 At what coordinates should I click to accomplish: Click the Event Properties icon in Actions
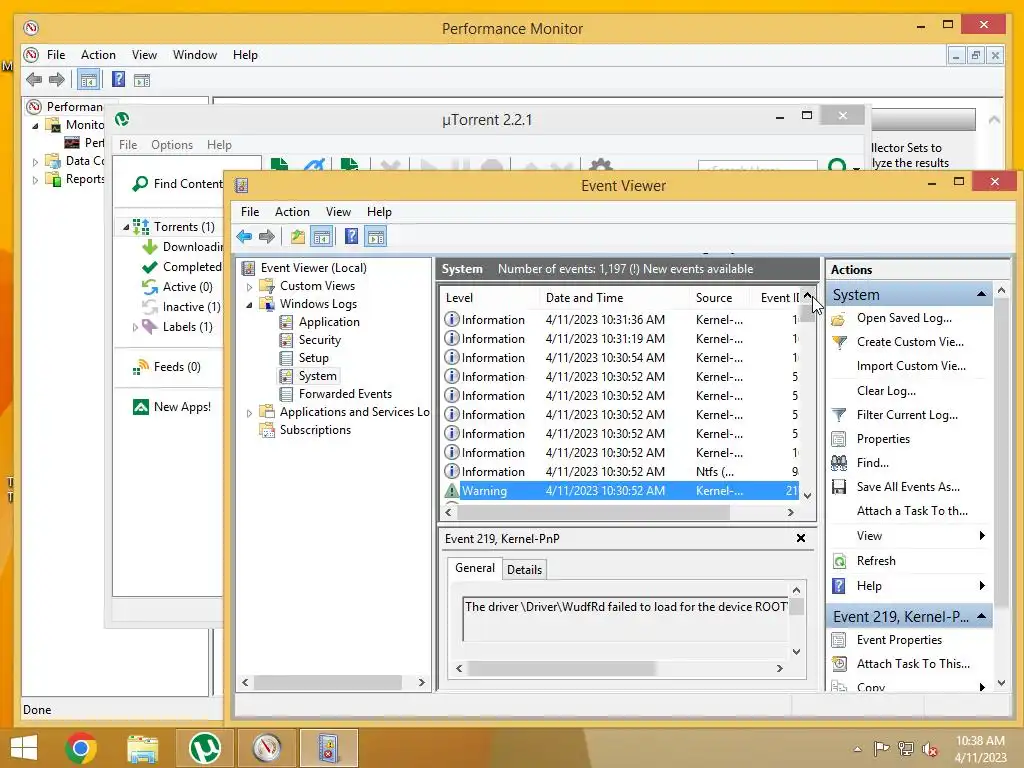(839, 640)
